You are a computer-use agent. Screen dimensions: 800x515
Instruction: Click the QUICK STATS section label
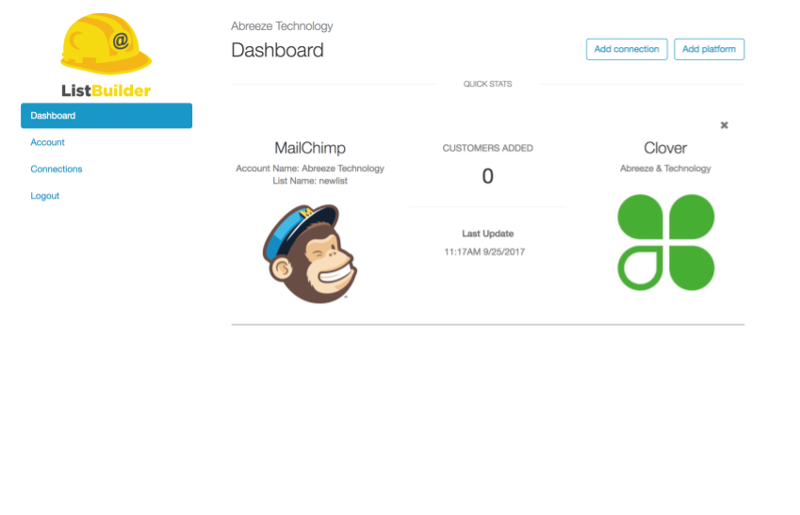(488, 84)
